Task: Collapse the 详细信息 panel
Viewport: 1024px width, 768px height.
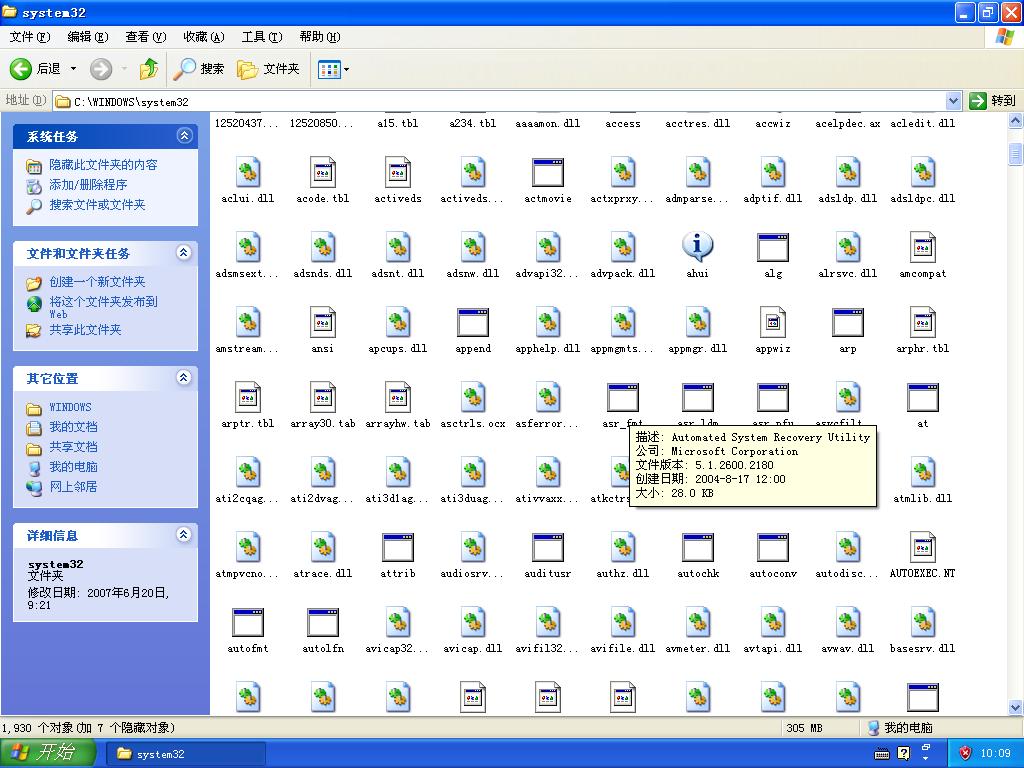Action: [x=184, y=535]
